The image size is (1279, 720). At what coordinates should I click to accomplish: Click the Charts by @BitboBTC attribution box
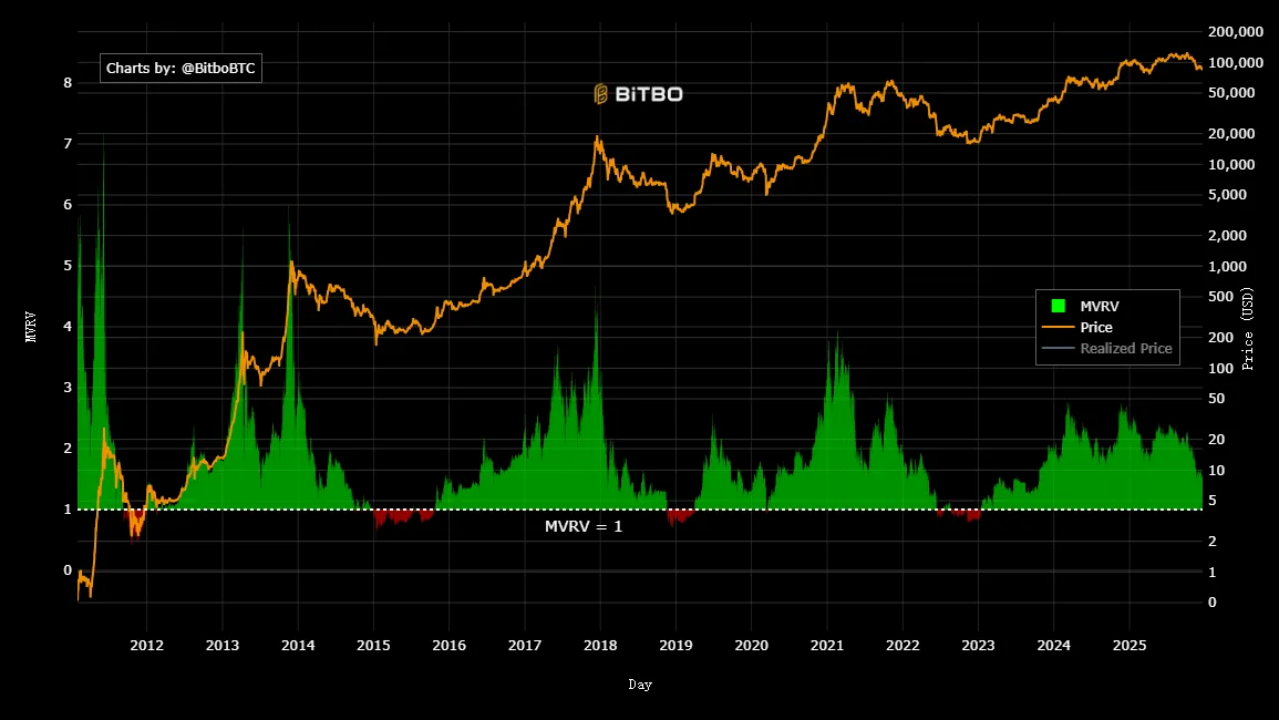(x=181, y=68)
